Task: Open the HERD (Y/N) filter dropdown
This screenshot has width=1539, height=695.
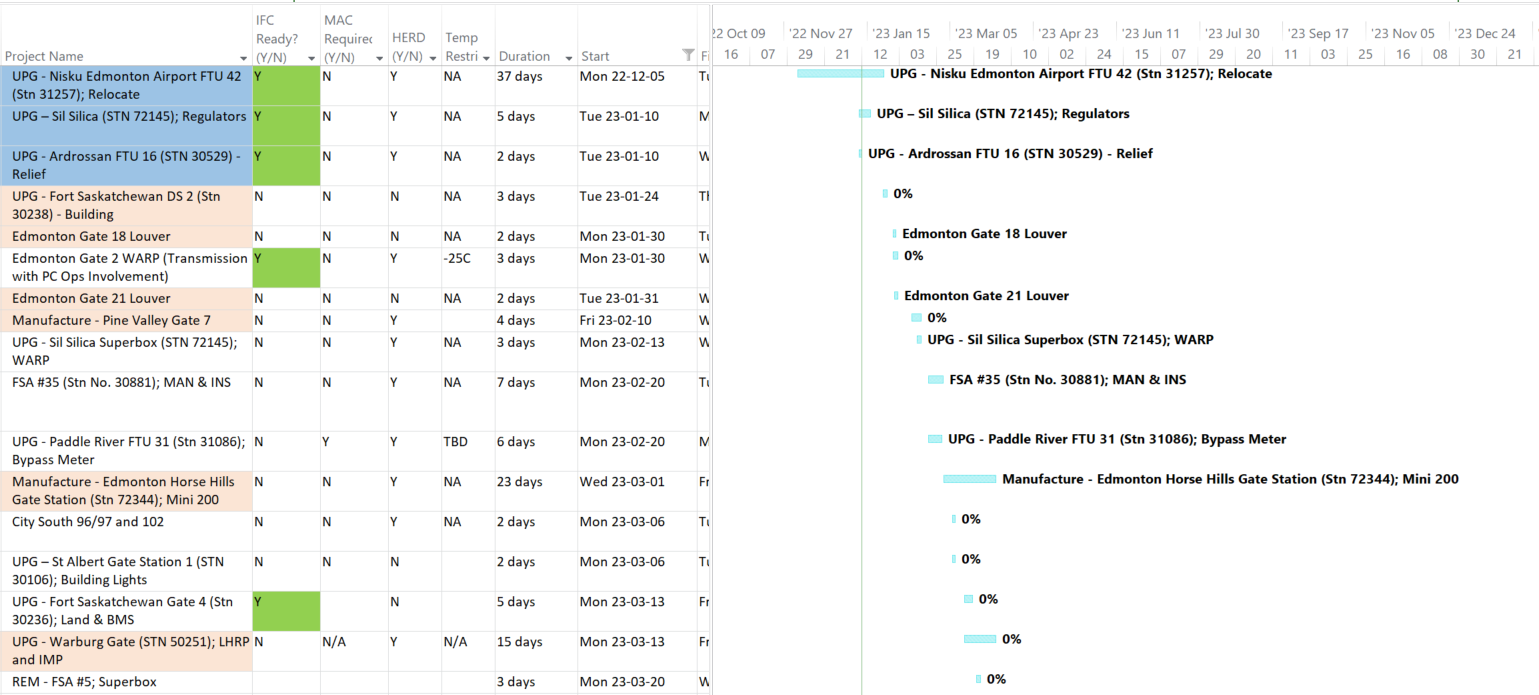Action: coord(431,57)
